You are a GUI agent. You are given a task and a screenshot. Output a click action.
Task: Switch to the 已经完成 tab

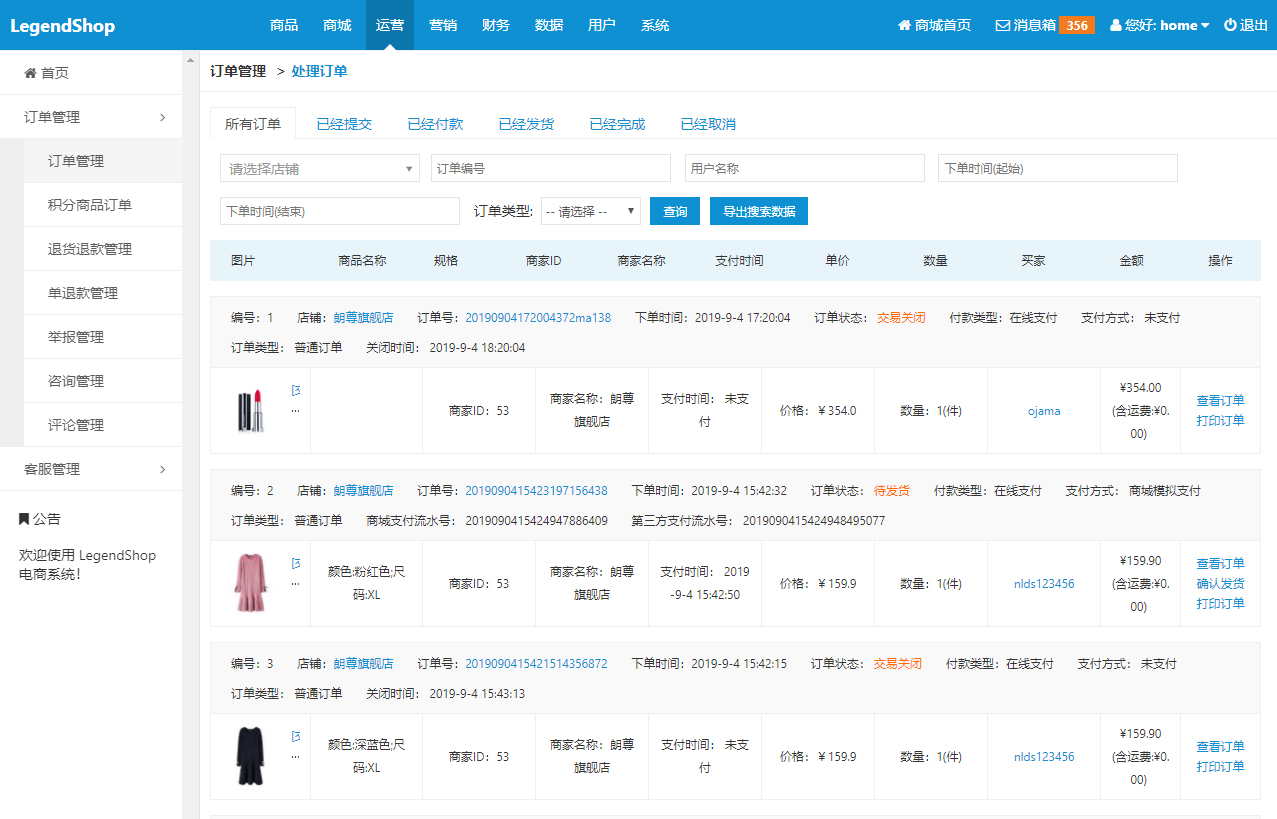[x=617, y=124]
